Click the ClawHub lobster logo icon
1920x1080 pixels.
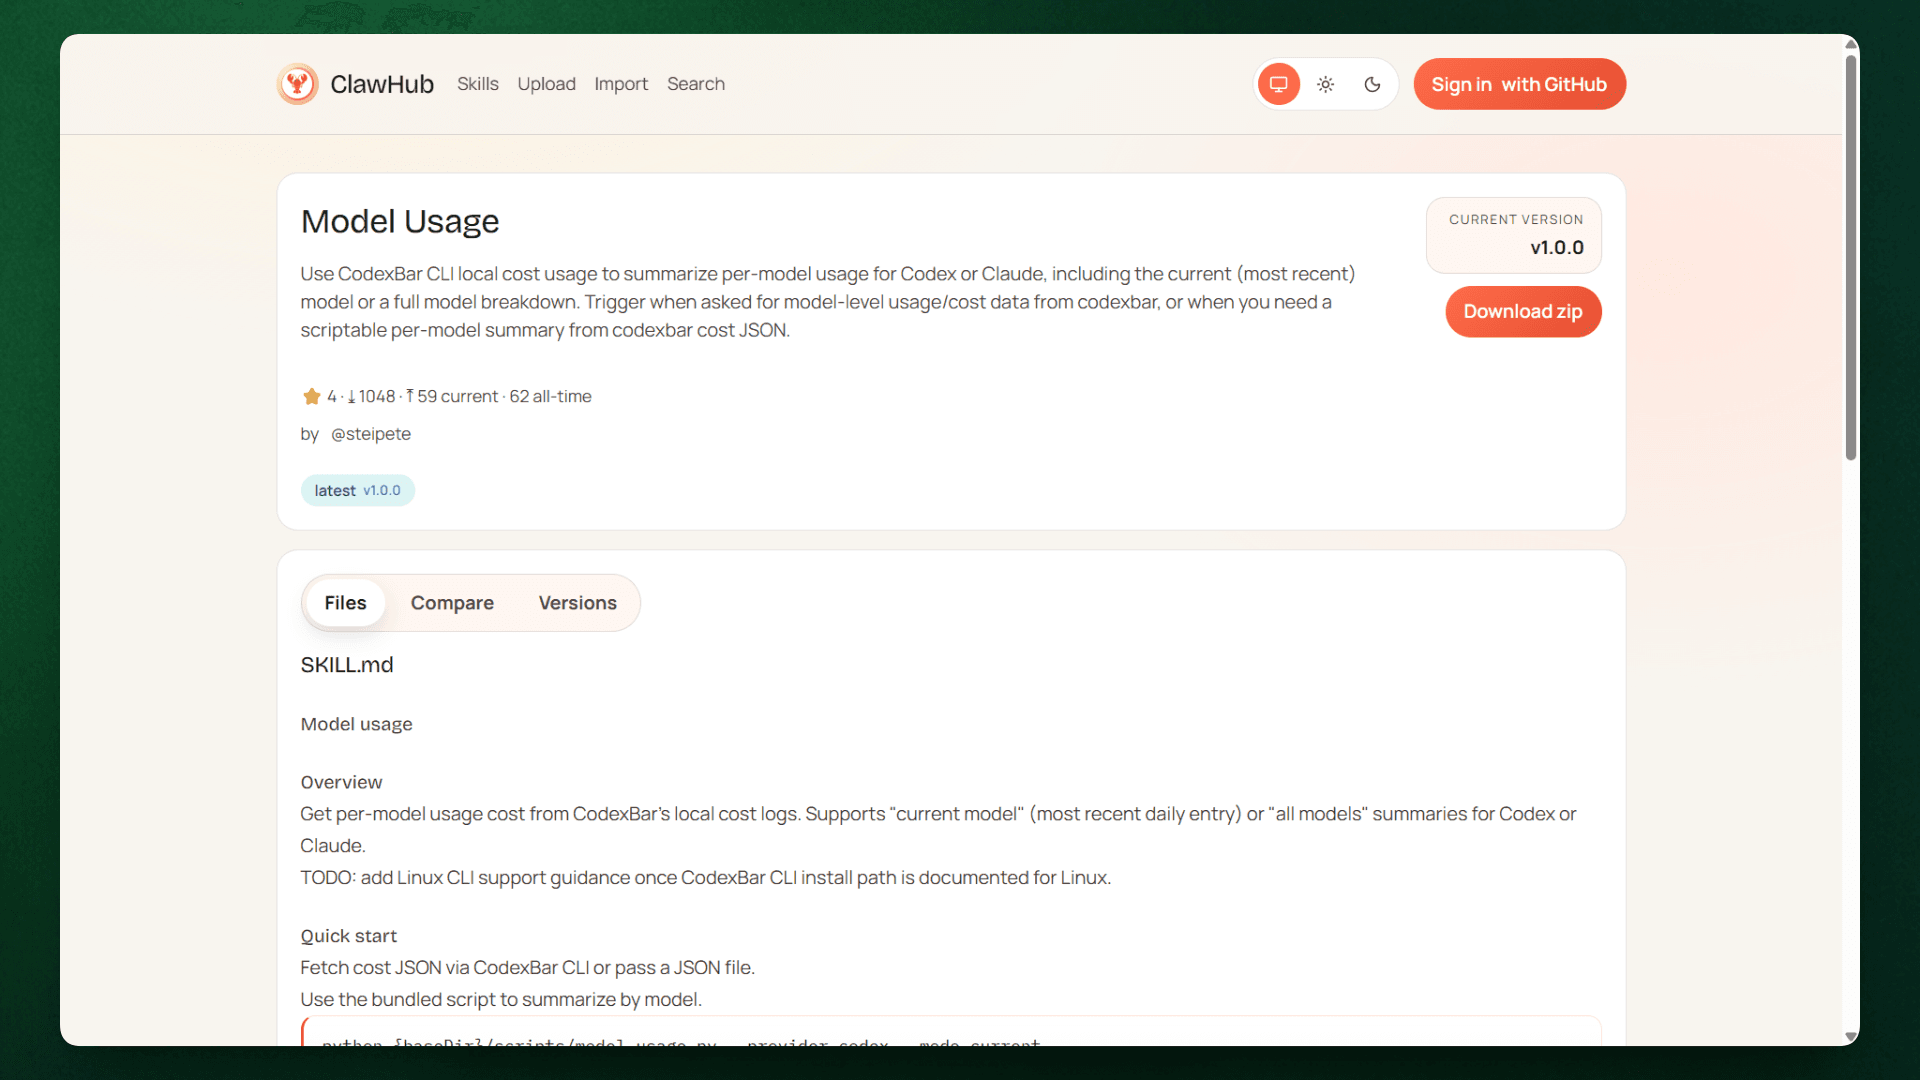pyautogui.click(x=297, y=84)
